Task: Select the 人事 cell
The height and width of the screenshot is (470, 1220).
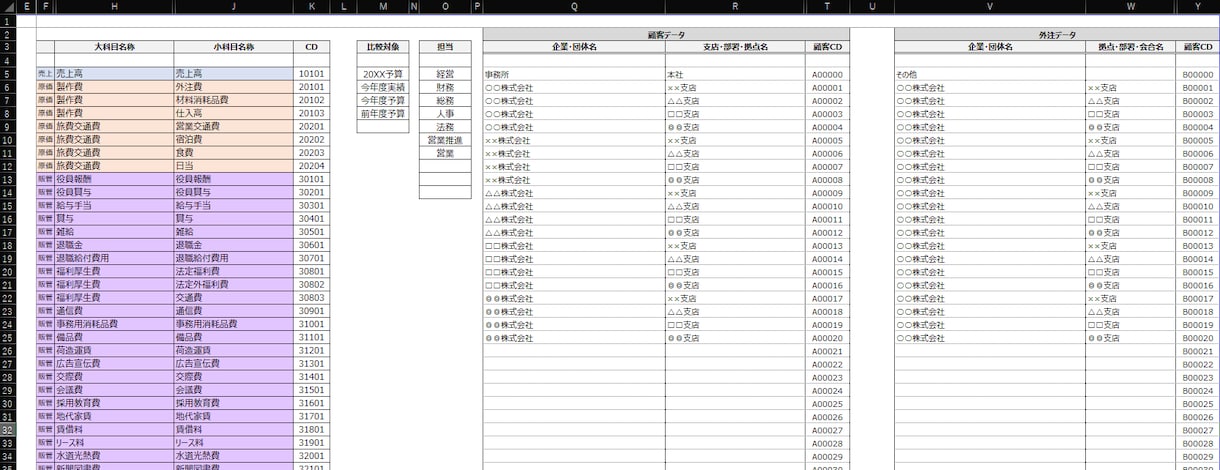Action: (444, 114)
